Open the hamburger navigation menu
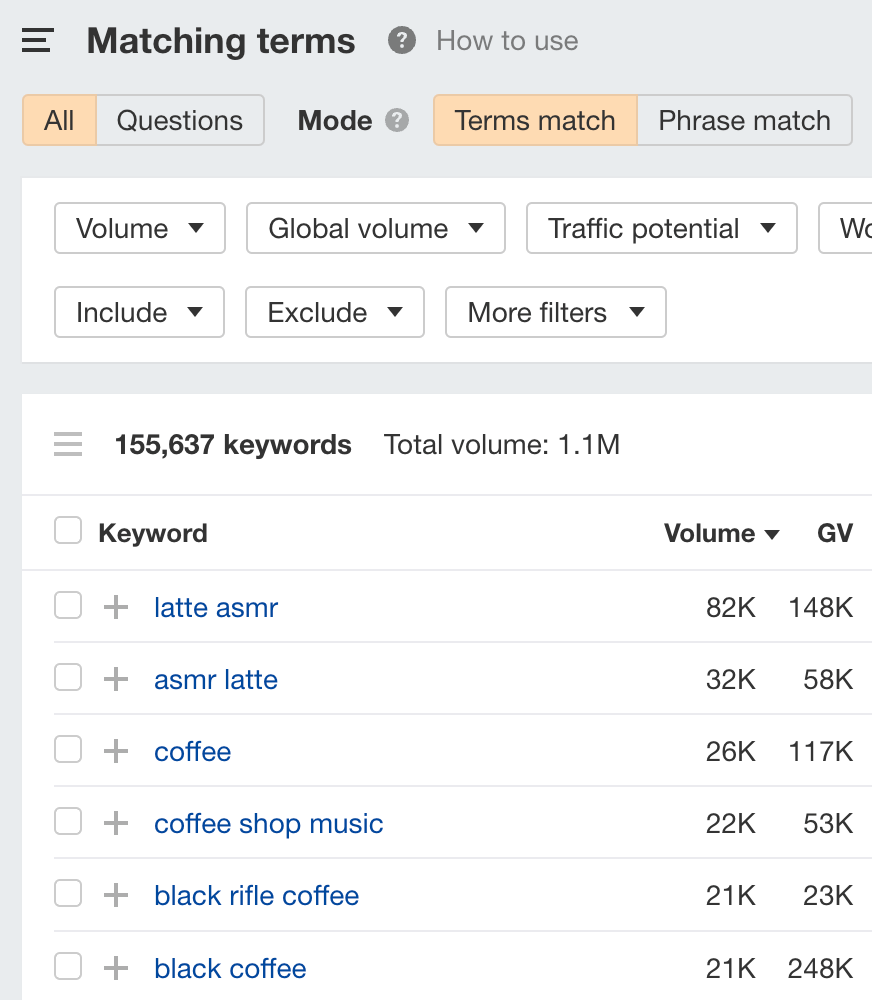Viewport: 872px width, 1000px height. 36,40
